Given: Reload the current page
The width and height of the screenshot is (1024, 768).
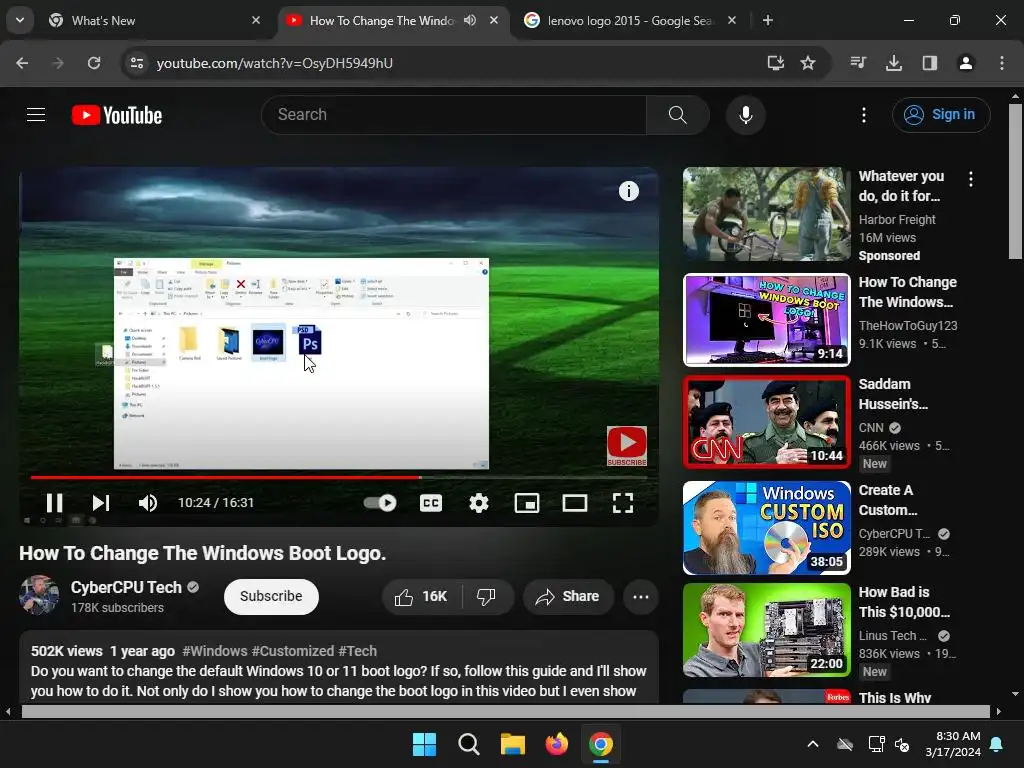Looking at the screenshot, I should (94, 63).
